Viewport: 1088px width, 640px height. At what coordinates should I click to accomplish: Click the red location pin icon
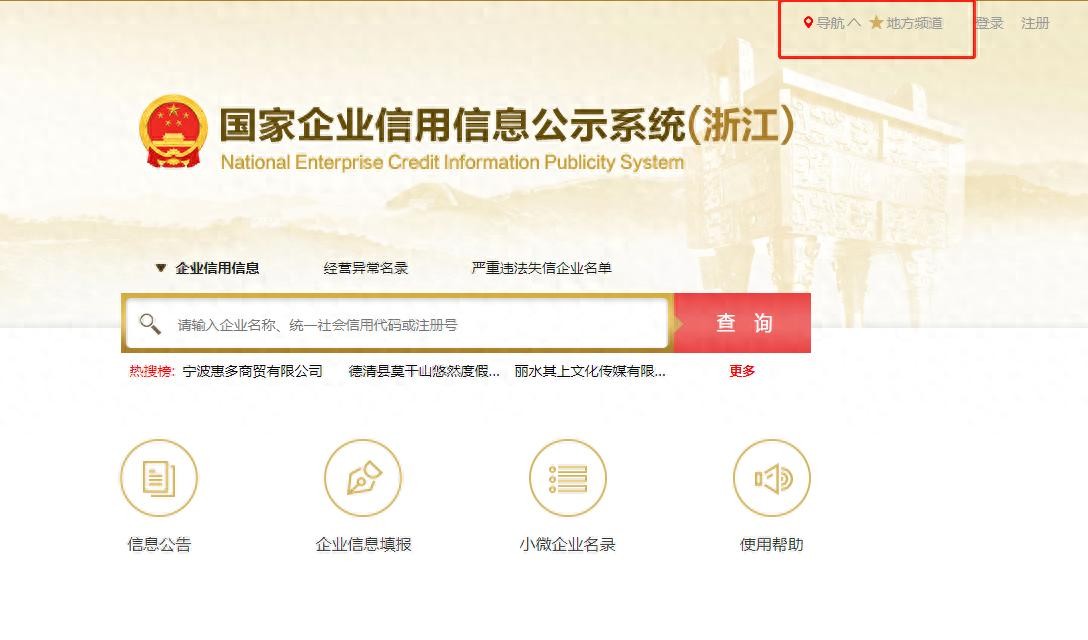point(808,23)
